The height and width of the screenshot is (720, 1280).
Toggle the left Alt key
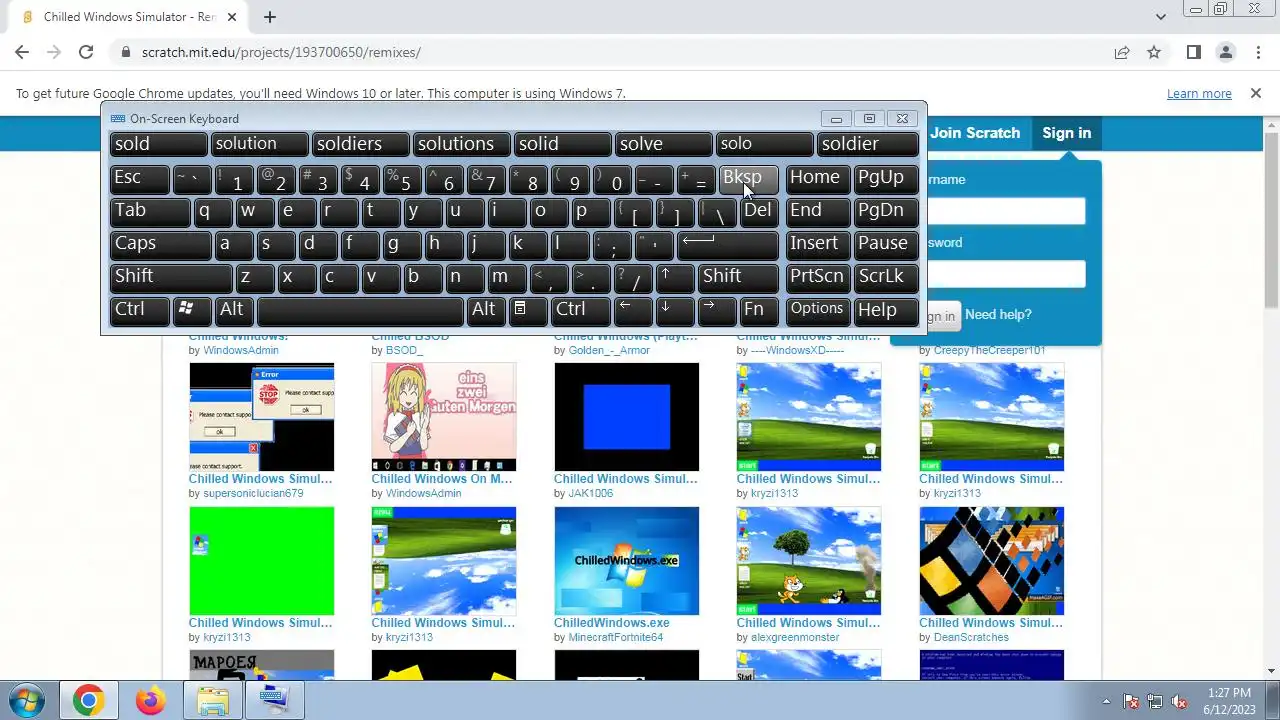(x=234, y=310)
